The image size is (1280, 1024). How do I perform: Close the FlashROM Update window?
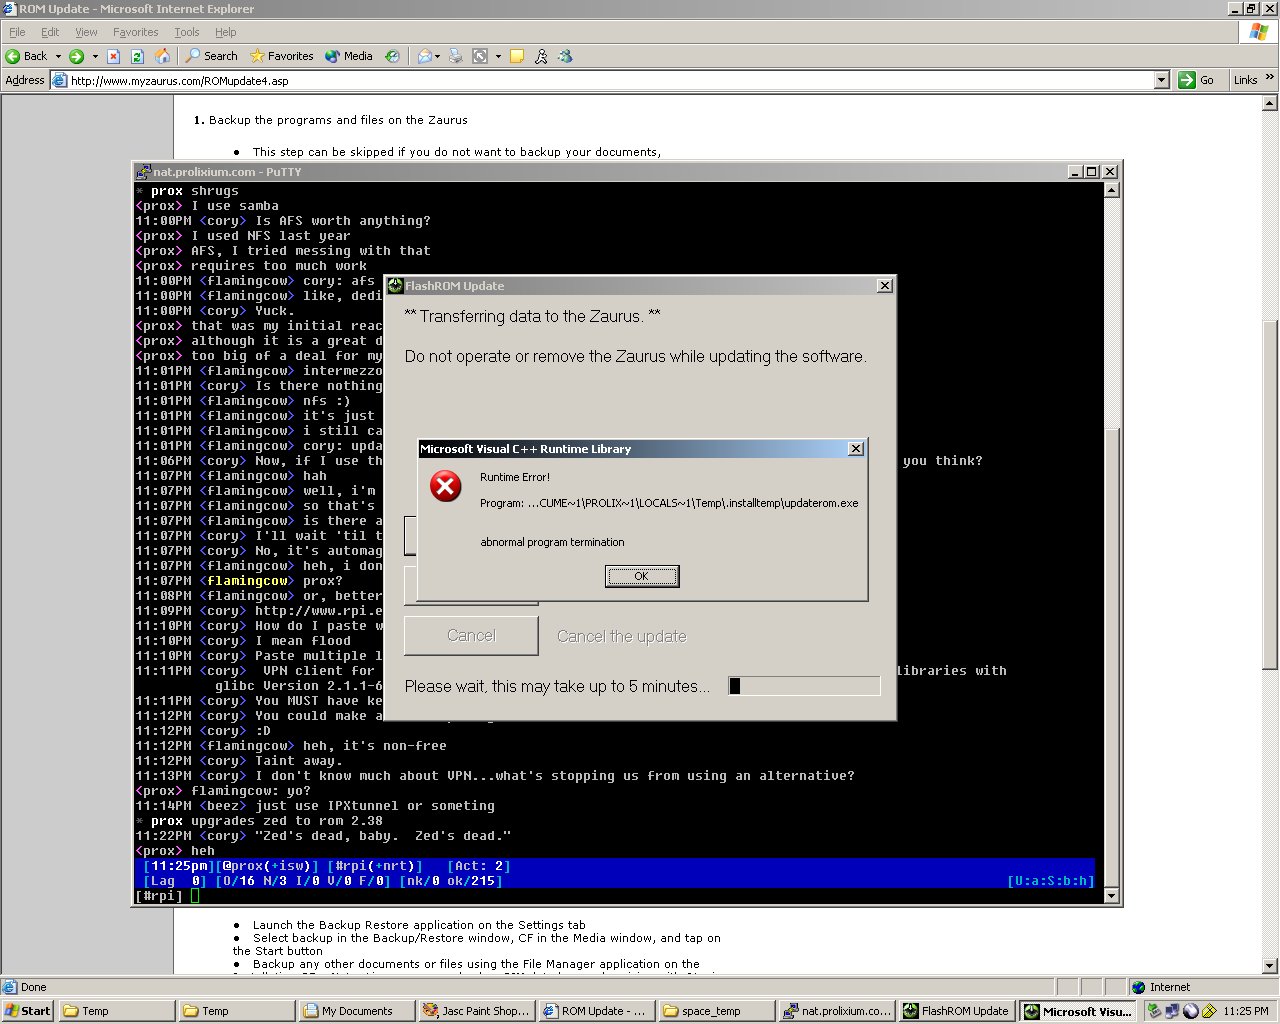(x=884, y=286)
